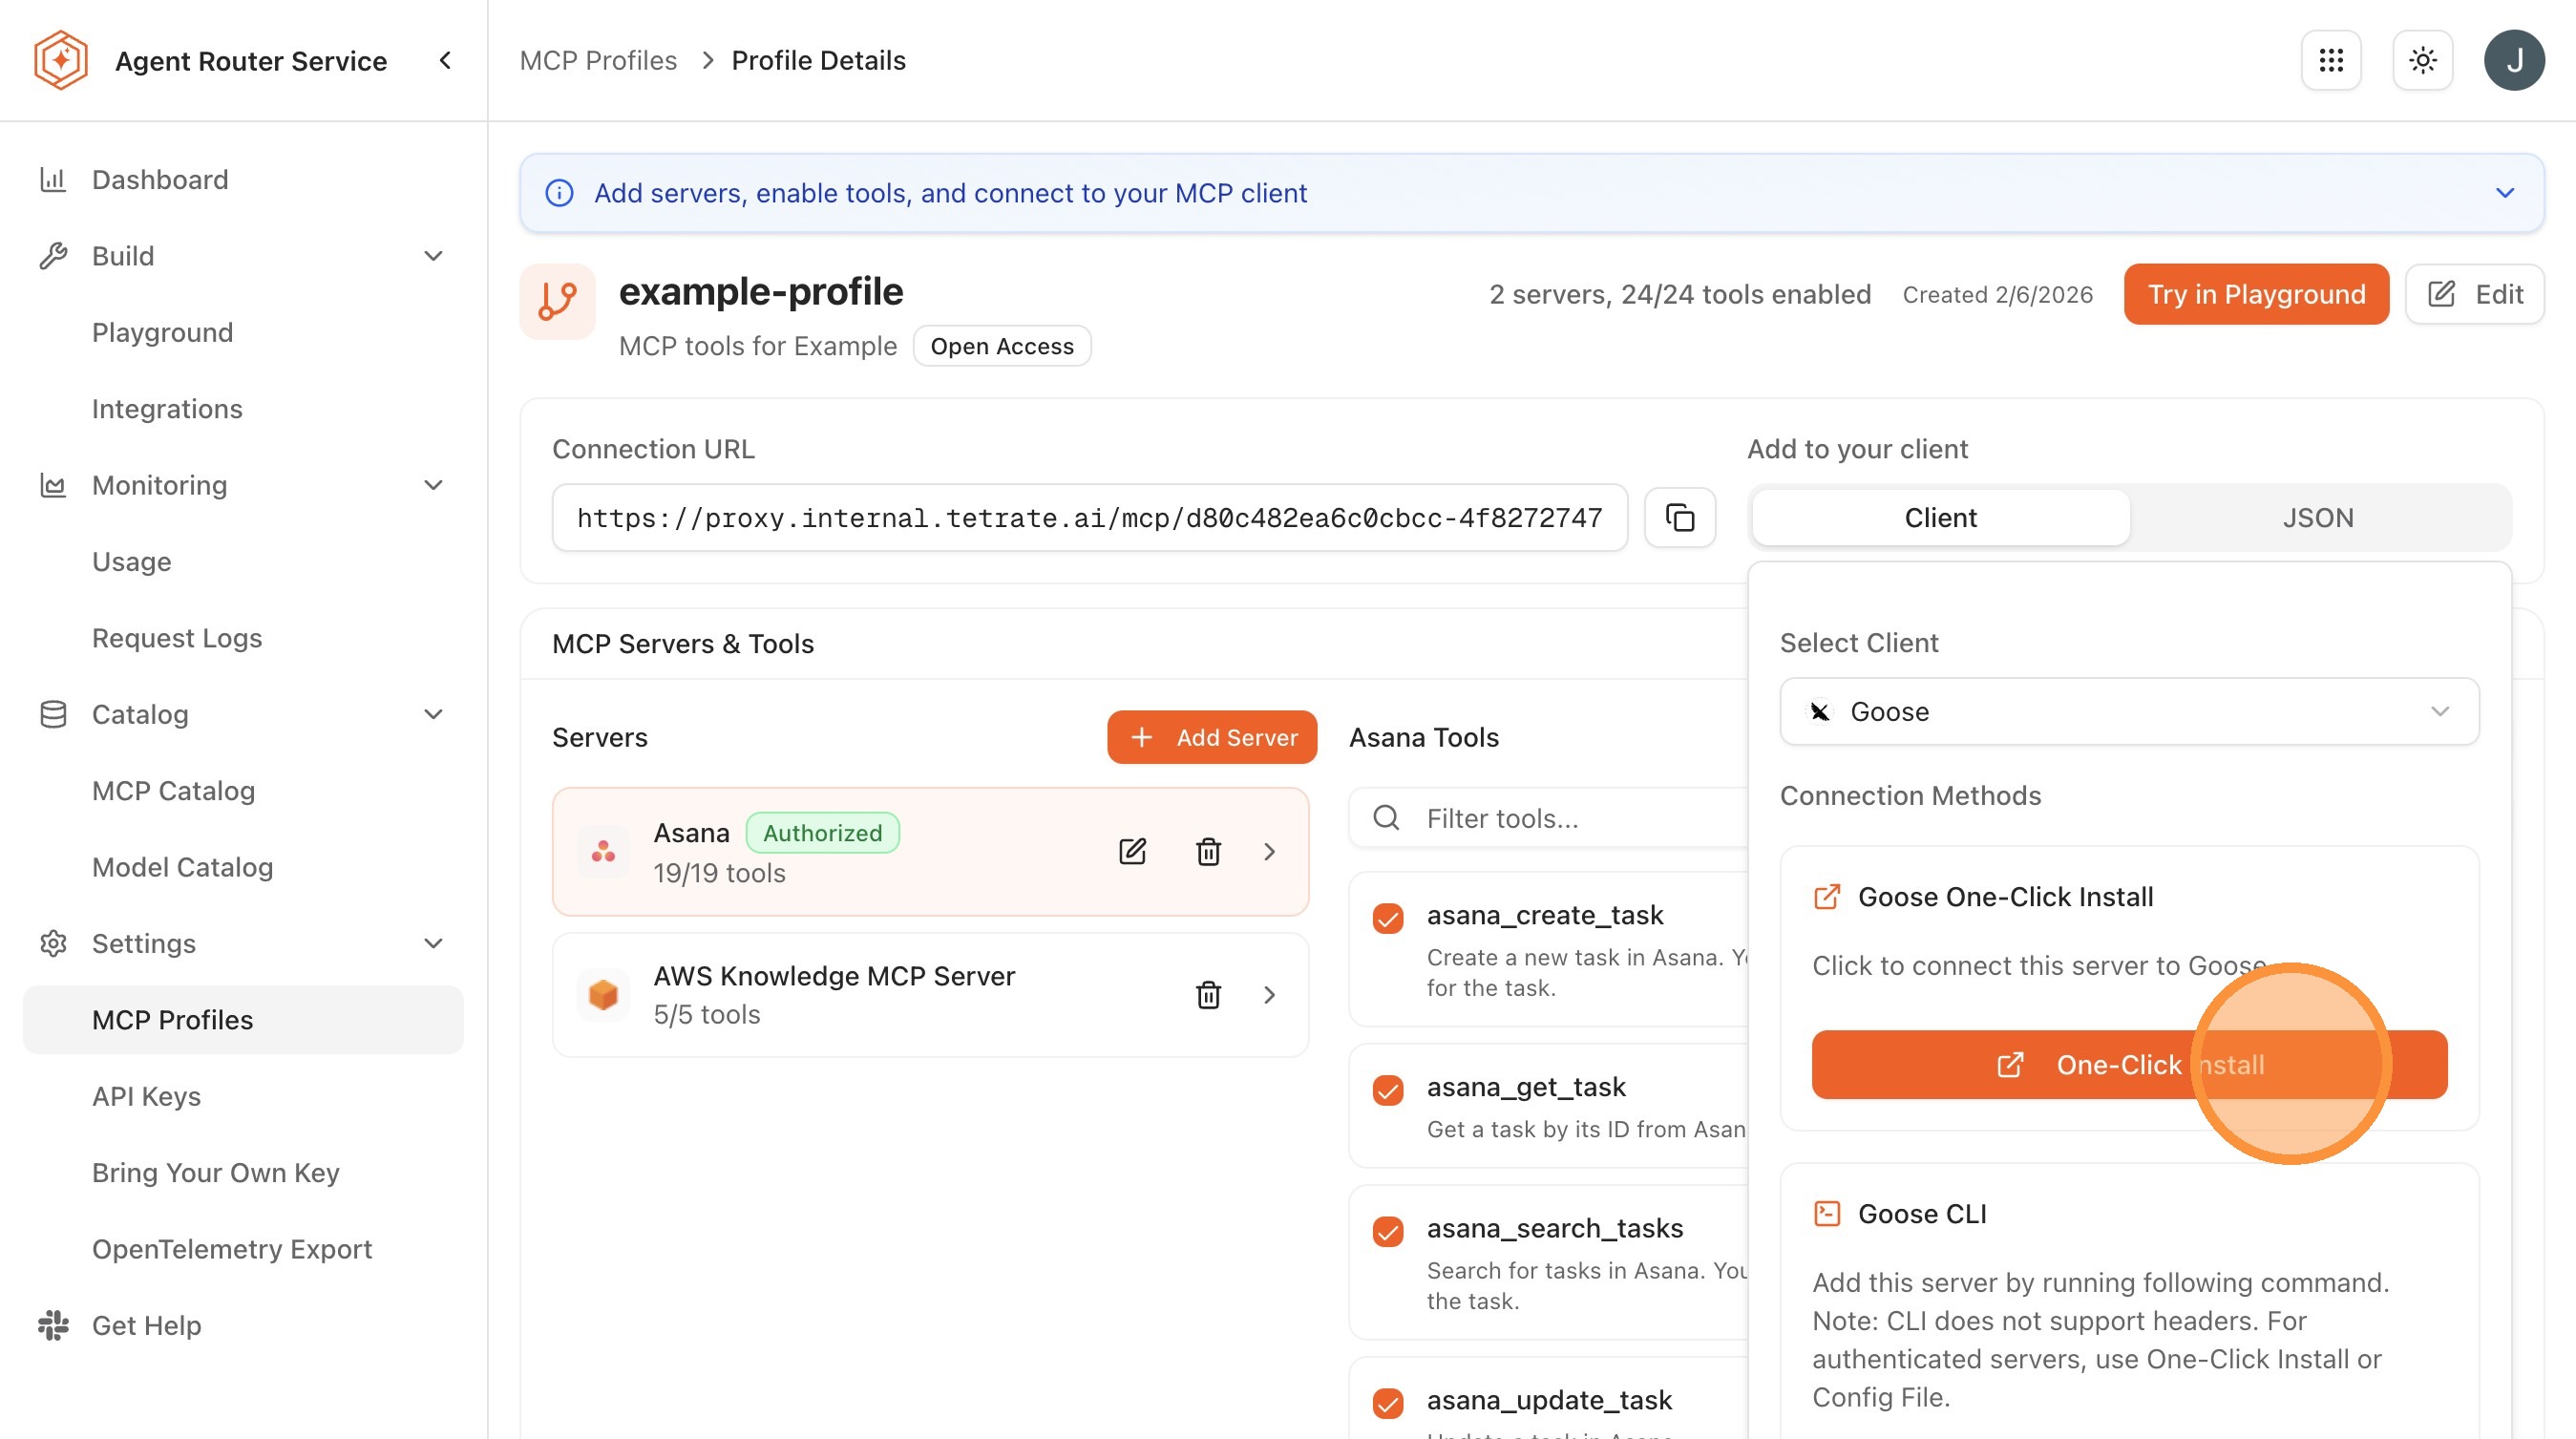Uncheck the asana_get_task tool

tap(1388, 1089)
